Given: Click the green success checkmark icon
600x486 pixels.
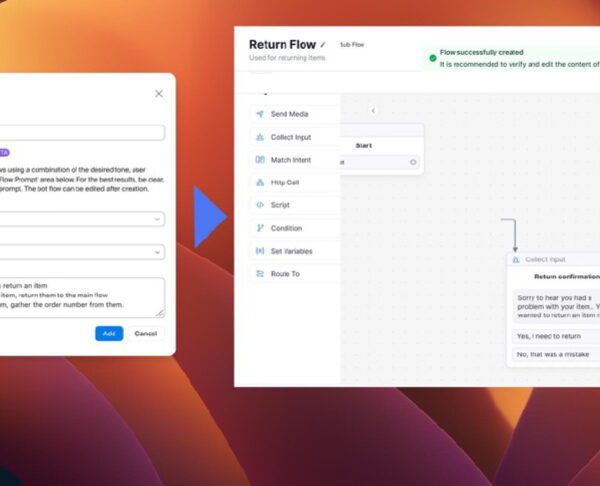Looking at the screenshot, I should click(433, 58).
